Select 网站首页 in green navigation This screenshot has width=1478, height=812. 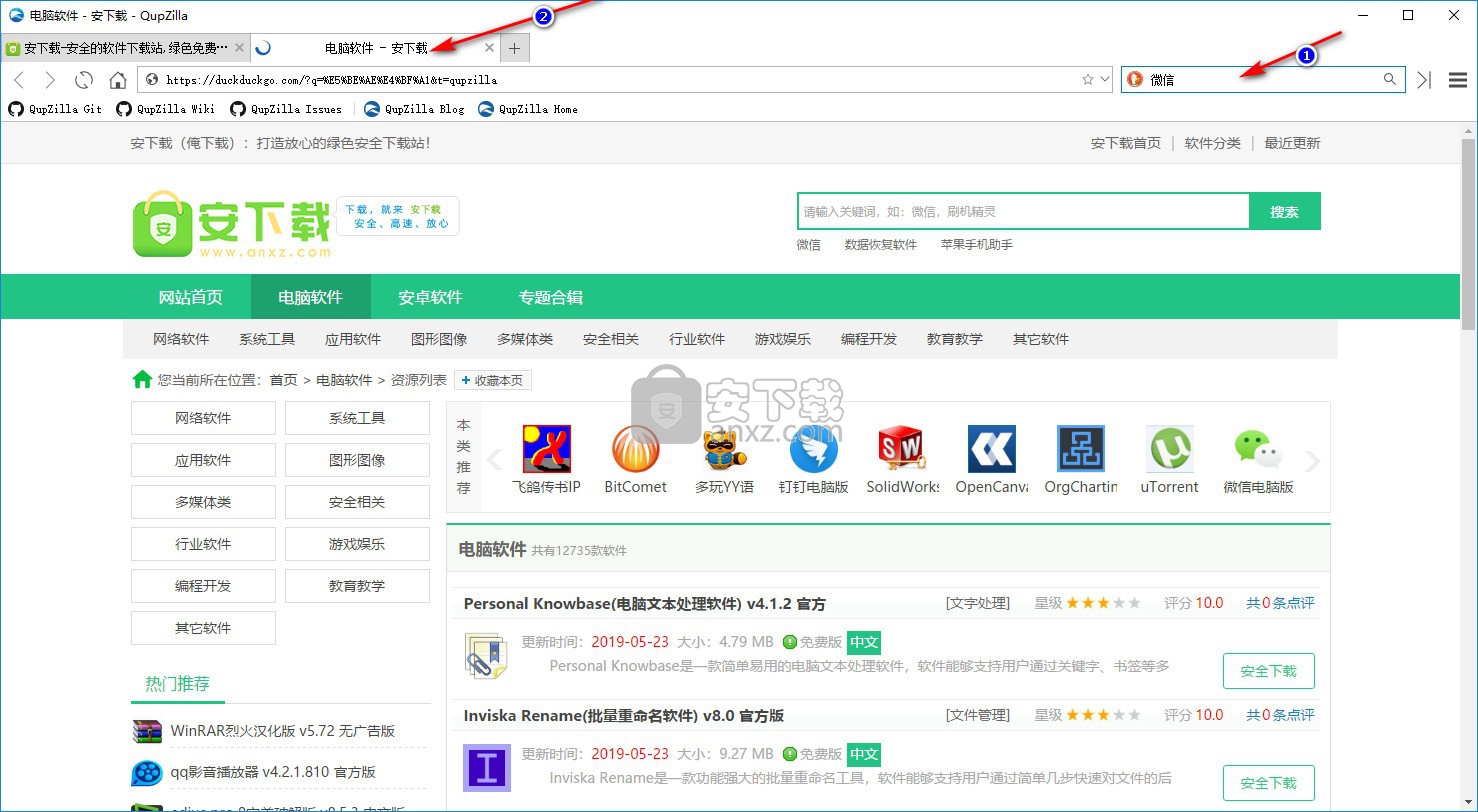click(190, 297)
